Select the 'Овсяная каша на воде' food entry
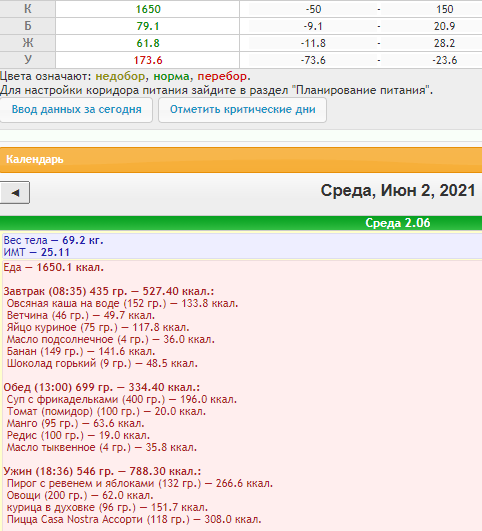482x531 pixels. (x=122, y=303)
